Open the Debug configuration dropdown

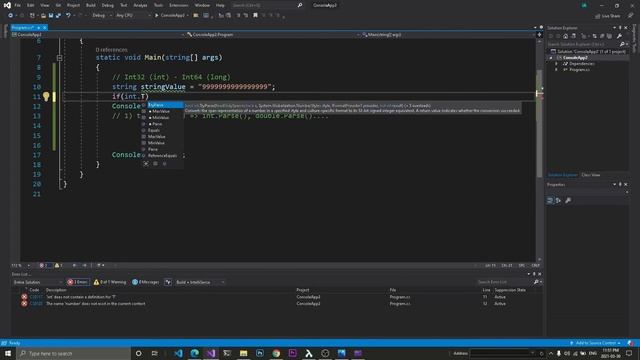point(102,15)
